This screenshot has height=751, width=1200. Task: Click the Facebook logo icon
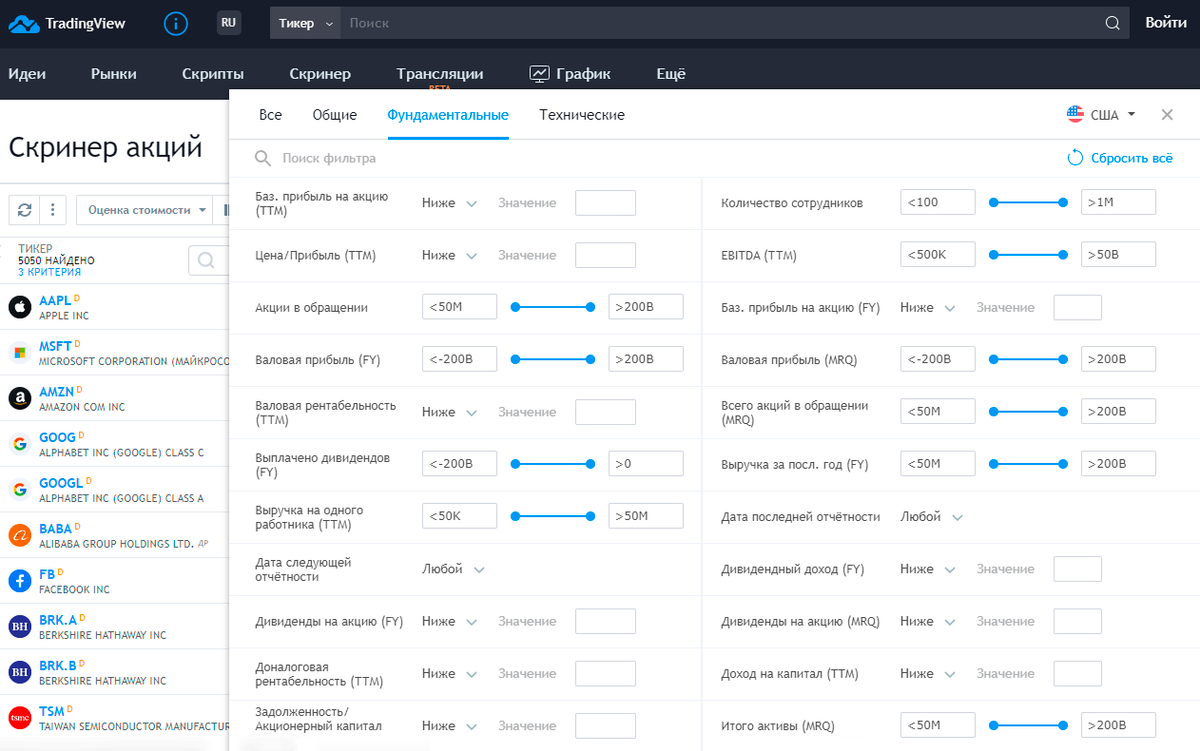click(x=20, y=581)
